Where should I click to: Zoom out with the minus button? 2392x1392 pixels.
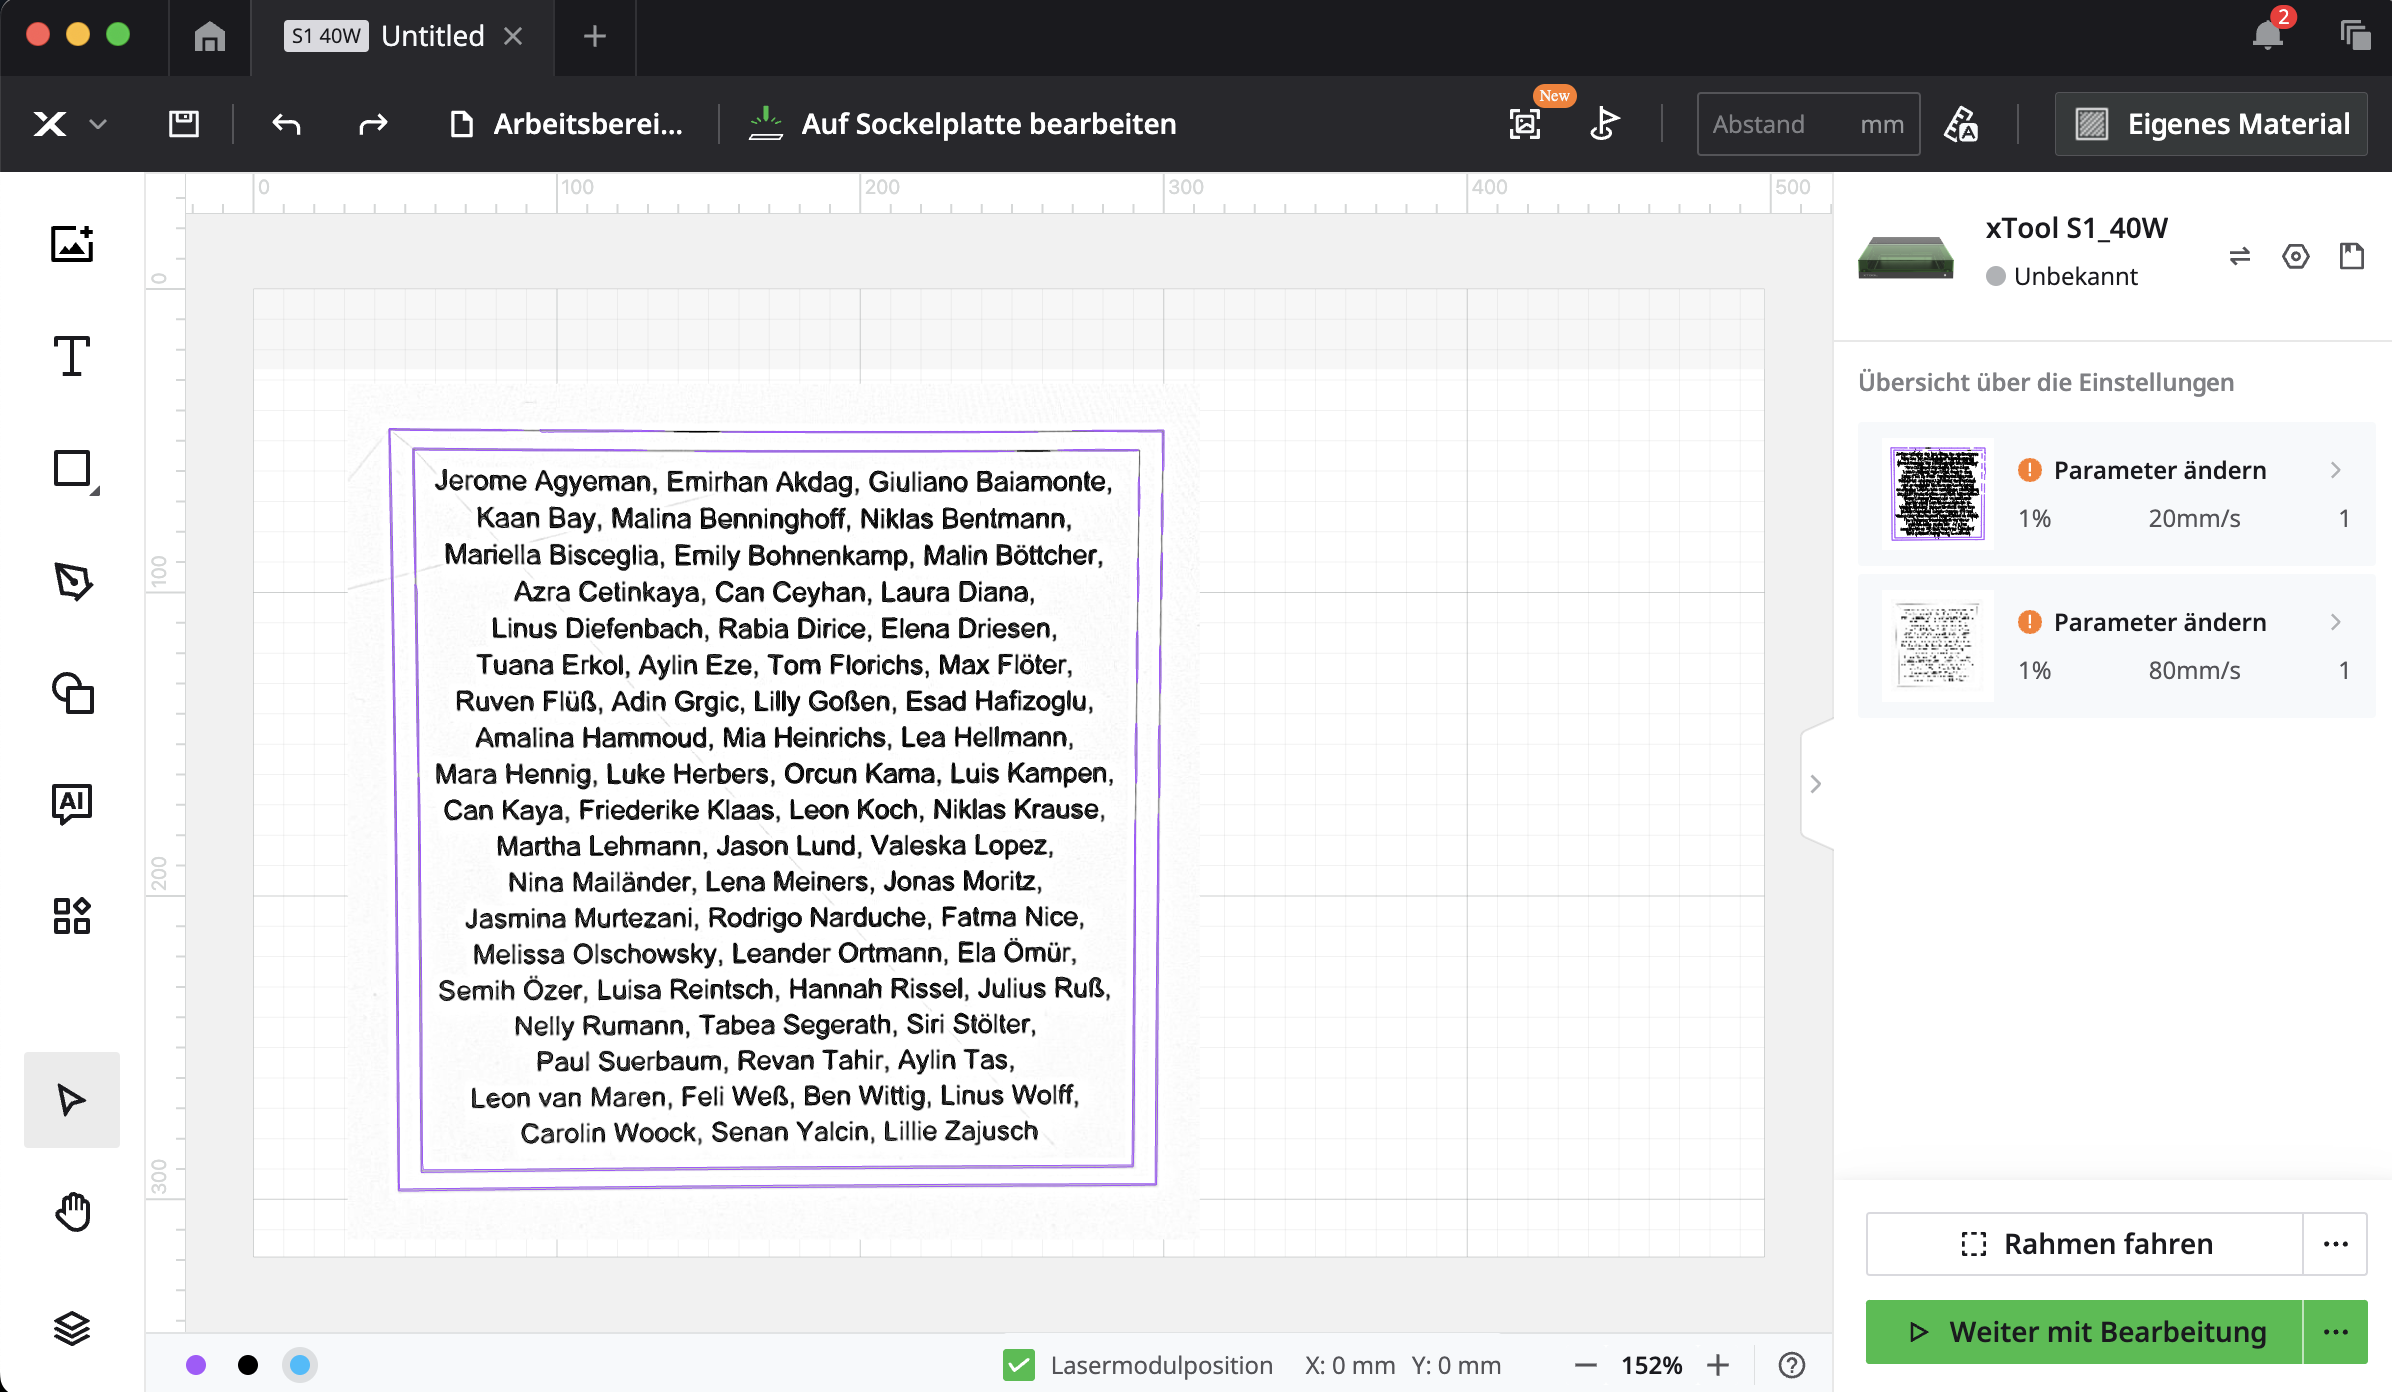(1585, 1365)
